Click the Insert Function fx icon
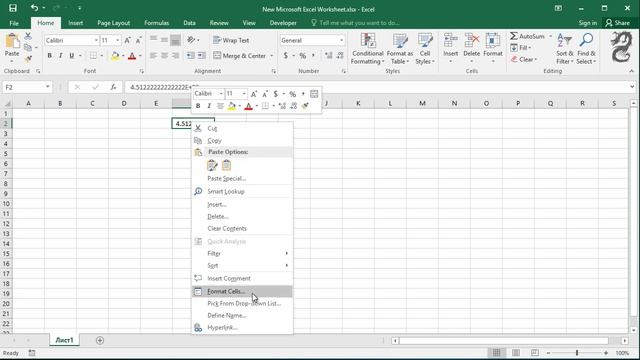This screenshot has width=640, height=360. click(113, 87)
